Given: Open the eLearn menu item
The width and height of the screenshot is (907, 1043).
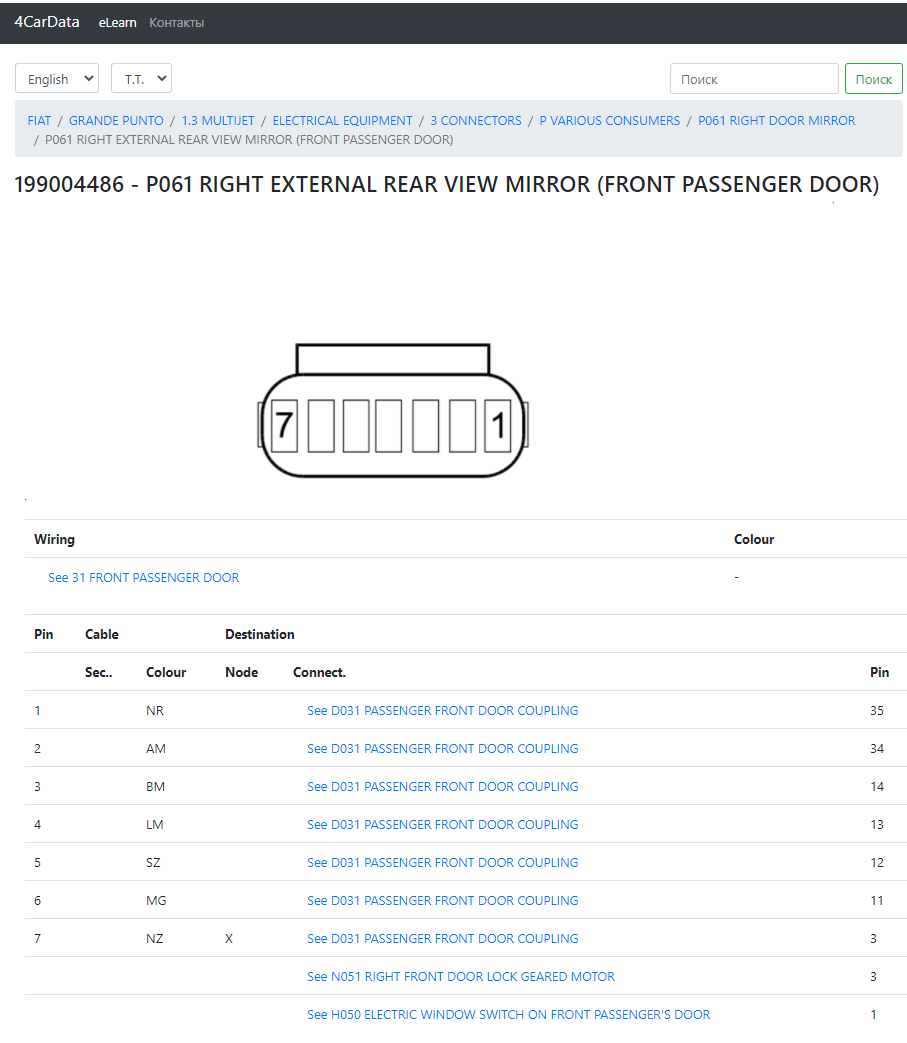Looking at the screenshot, I should [x=118, y=23].
